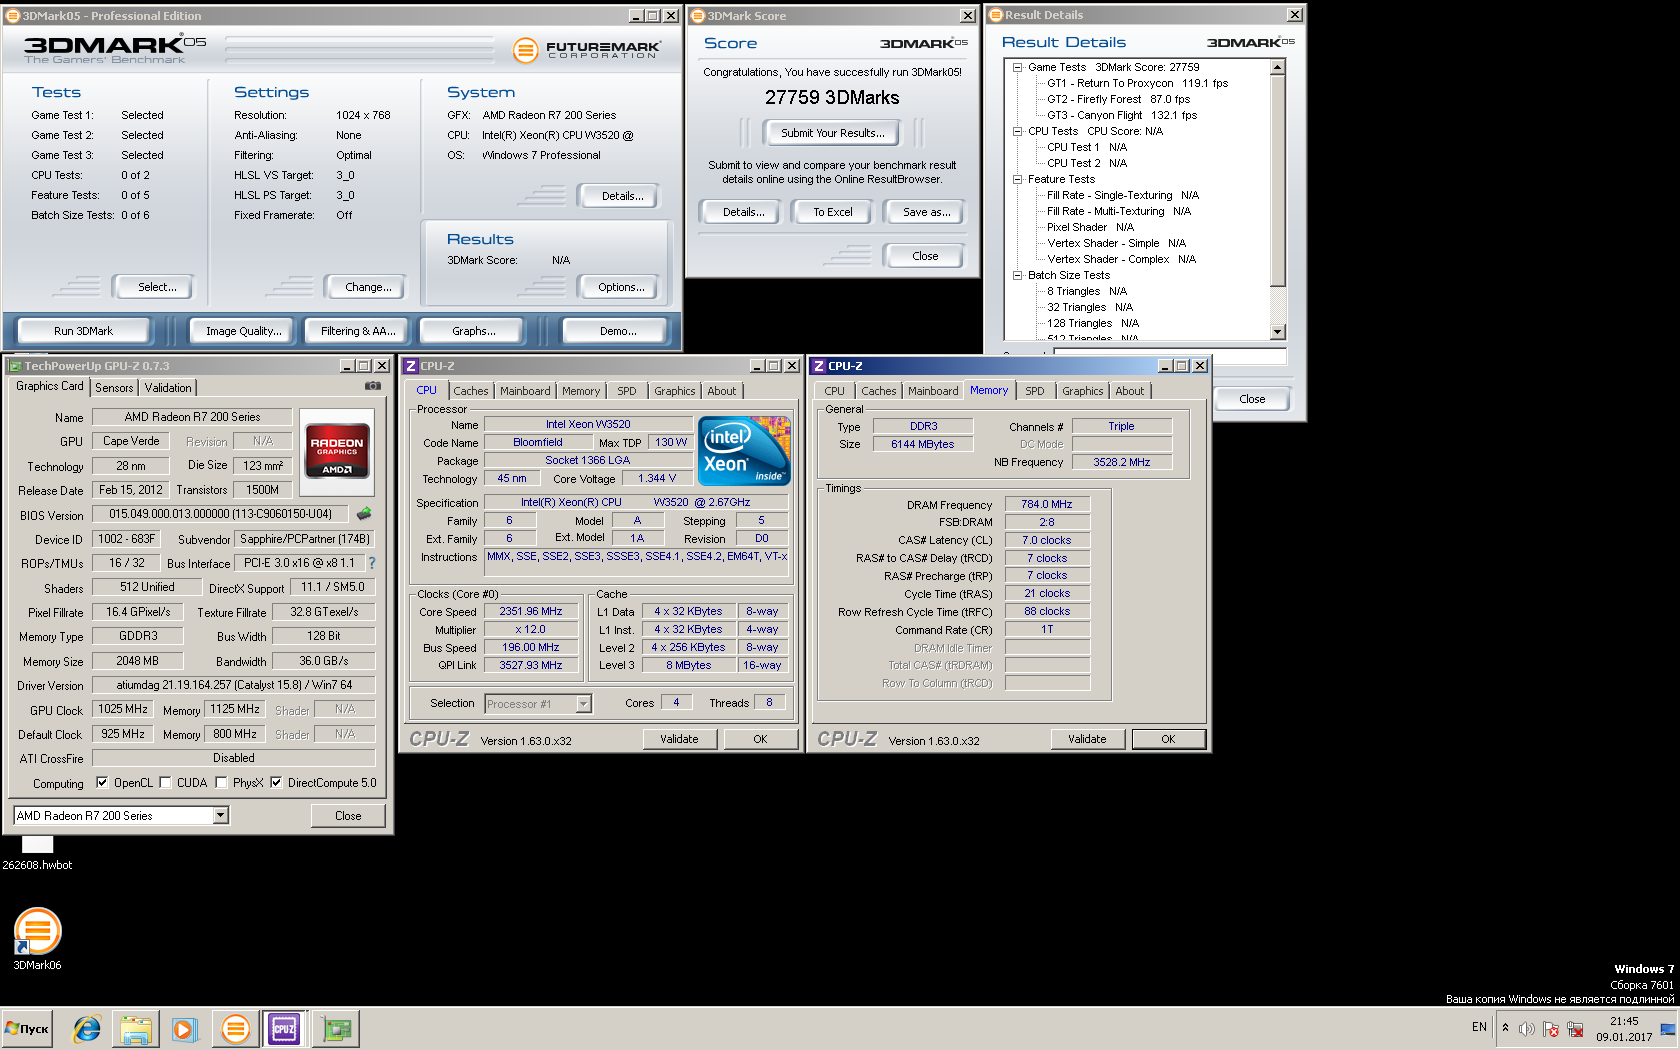The height and width of the screenshot is (1050, 1680).
Task: Click Graphs button in 3DMark05
Action: tap(473, 331)
